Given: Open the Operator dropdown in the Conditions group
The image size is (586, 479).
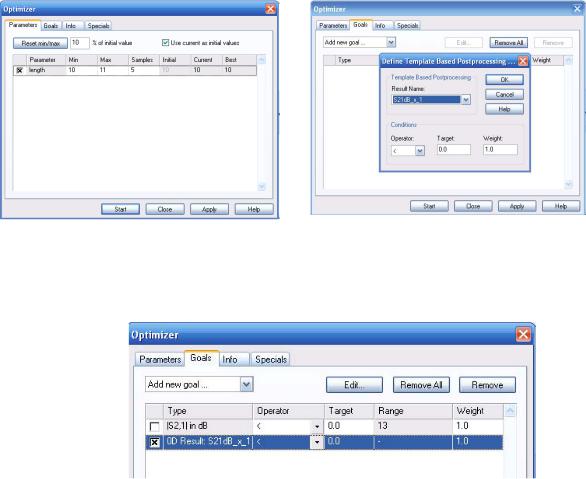Looking at the screenshot, I should pos(420,151).
